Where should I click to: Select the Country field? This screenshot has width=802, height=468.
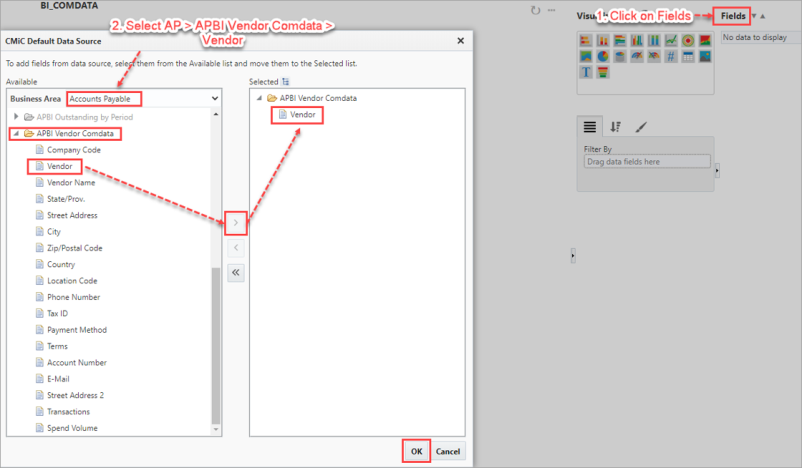(x=61, y=264)
